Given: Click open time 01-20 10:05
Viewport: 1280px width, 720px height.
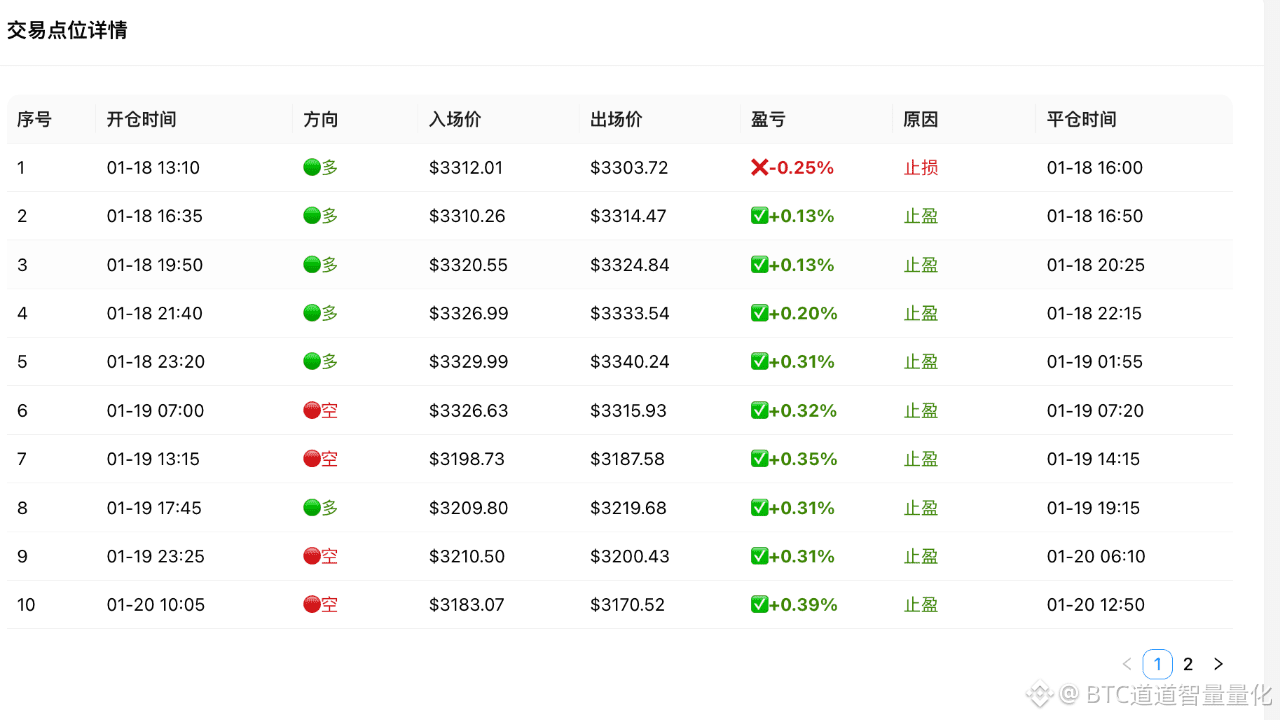Looking at the screenshot, I should click(x=156, y=605).
